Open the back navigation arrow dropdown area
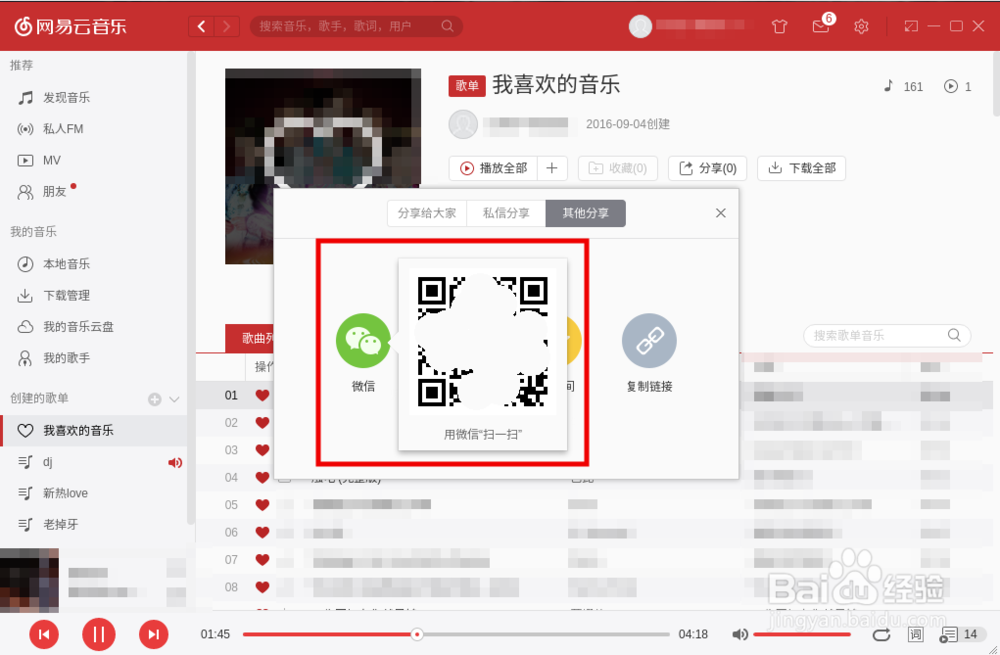Viewport: 1000px width, 655px height. click(x=201, y=26)
